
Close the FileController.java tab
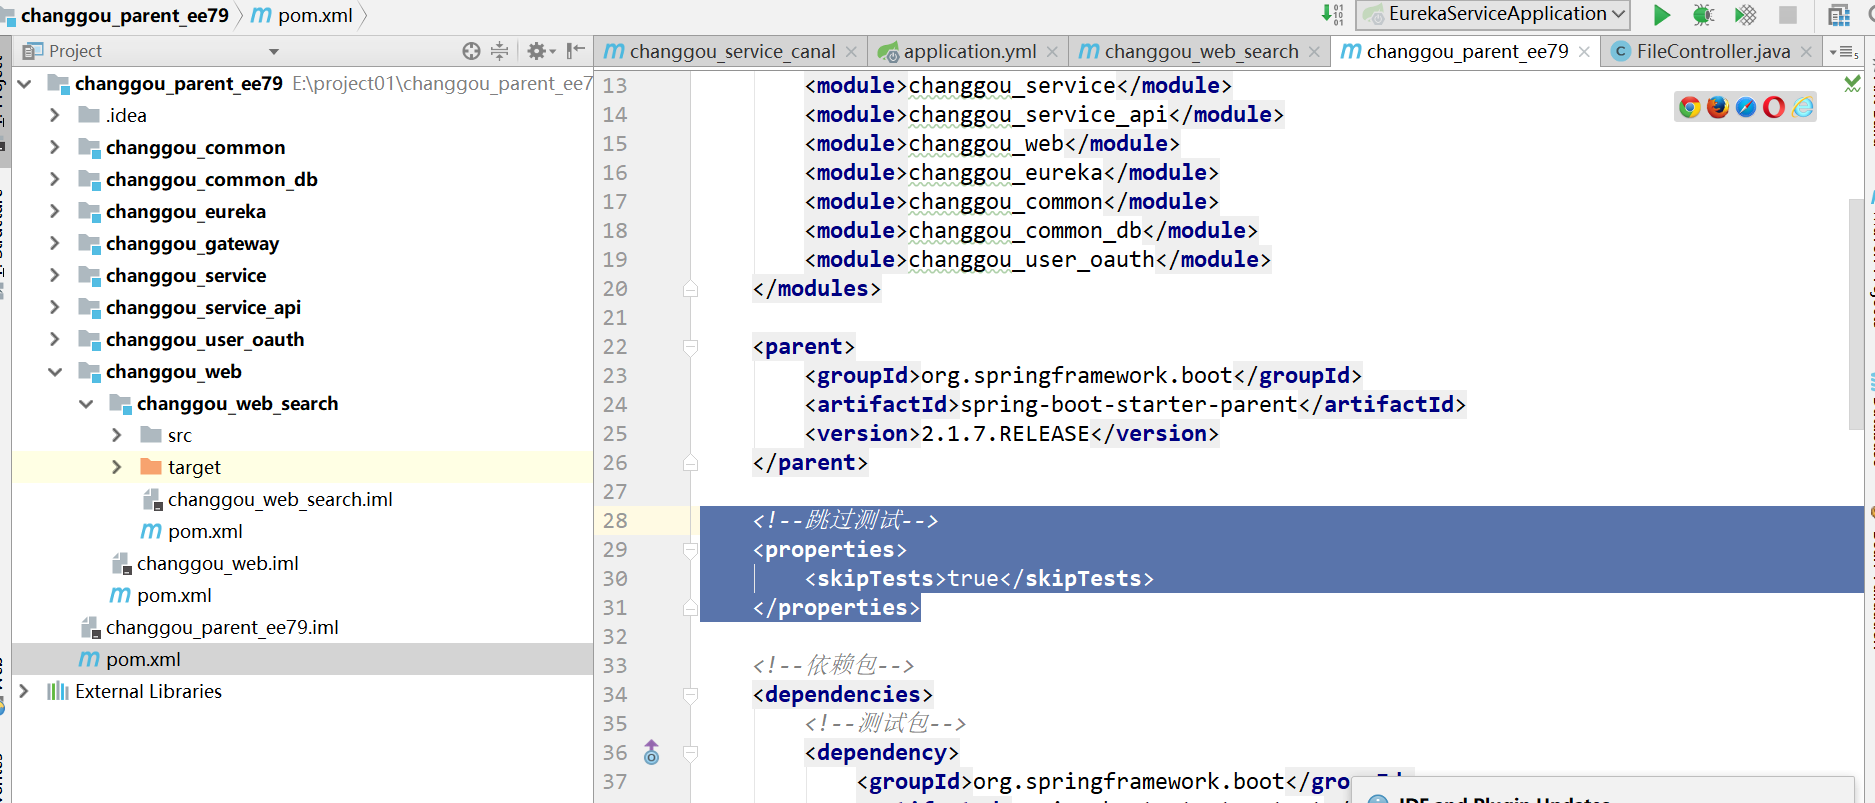pyautogui.click(x=1806, y=52)
